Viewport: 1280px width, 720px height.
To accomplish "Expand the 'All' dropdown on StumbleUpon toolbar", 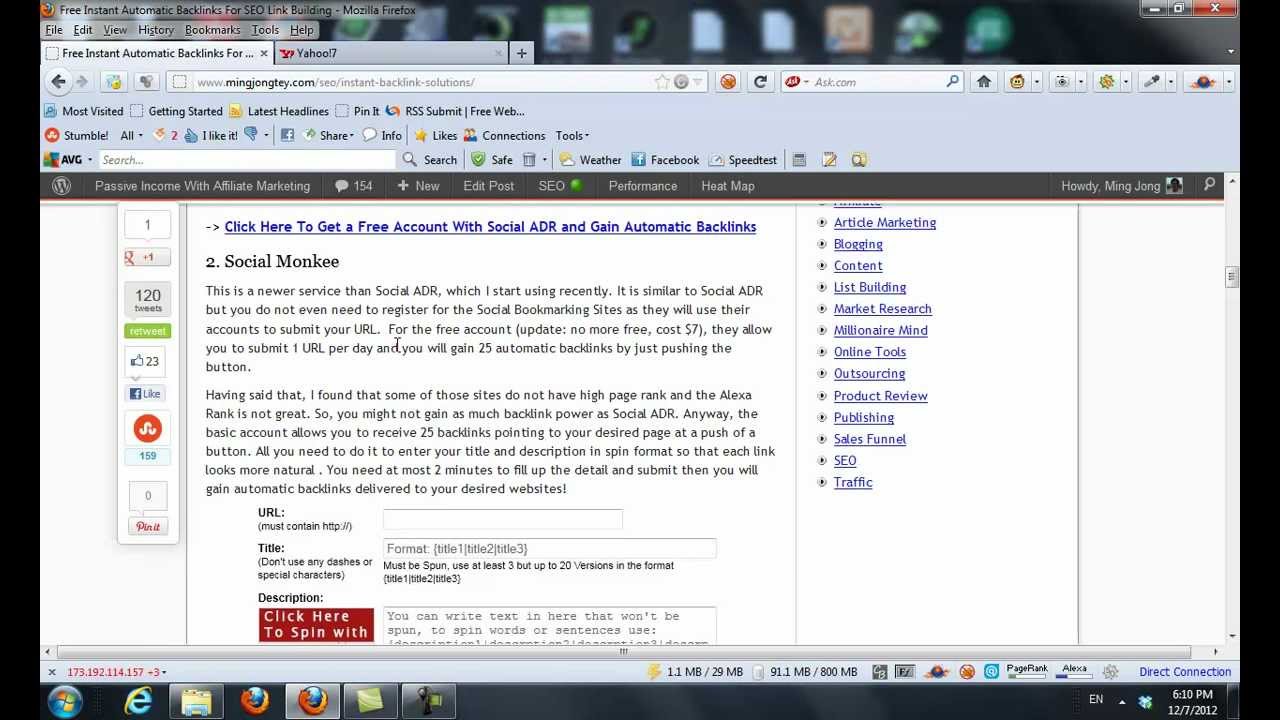I will [131, 135].
